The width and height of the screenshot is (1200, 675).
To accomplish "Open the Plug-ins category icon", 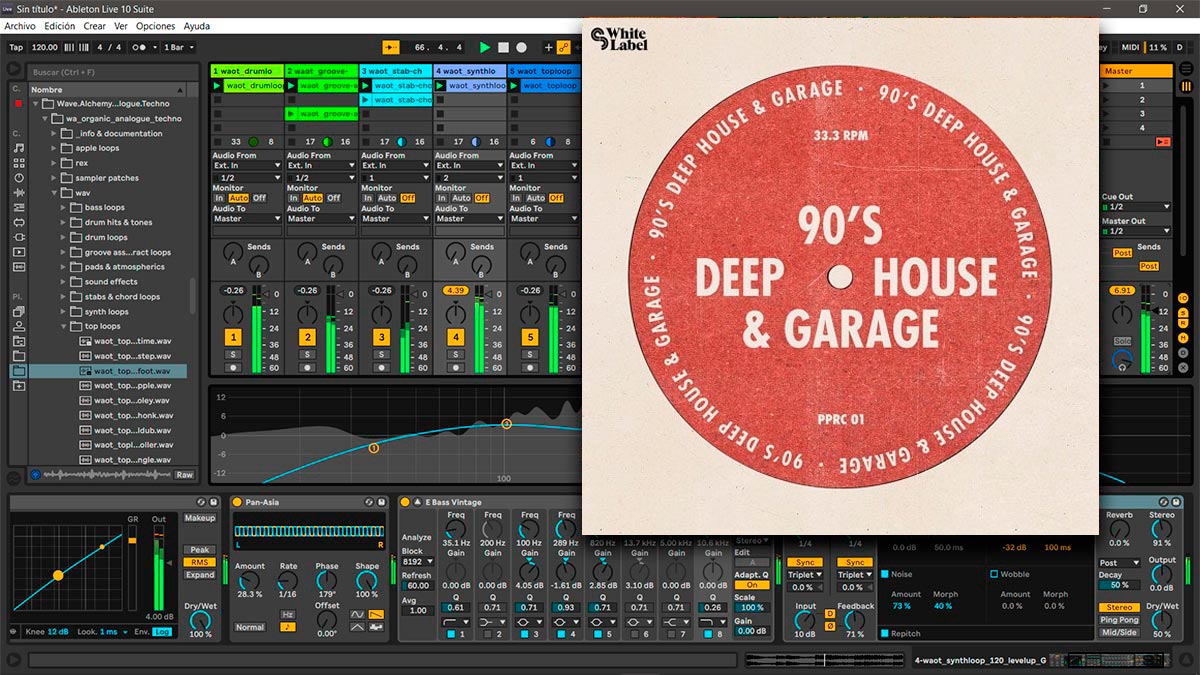I will tap(18, 237).
